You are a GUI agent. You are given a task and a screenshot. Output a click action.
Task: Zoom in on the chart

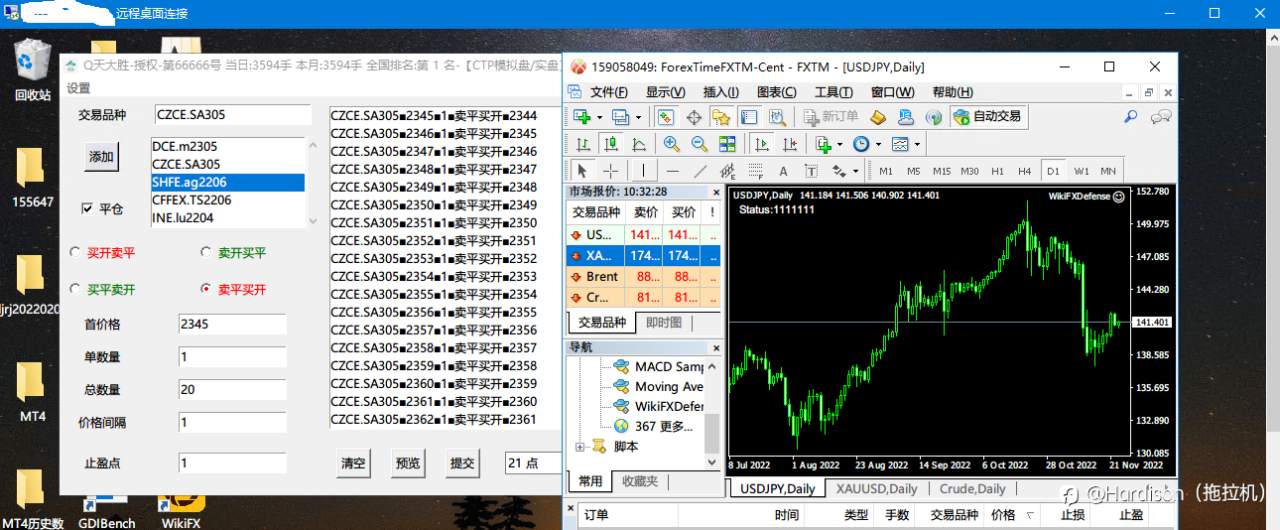(x=671, y=144)
